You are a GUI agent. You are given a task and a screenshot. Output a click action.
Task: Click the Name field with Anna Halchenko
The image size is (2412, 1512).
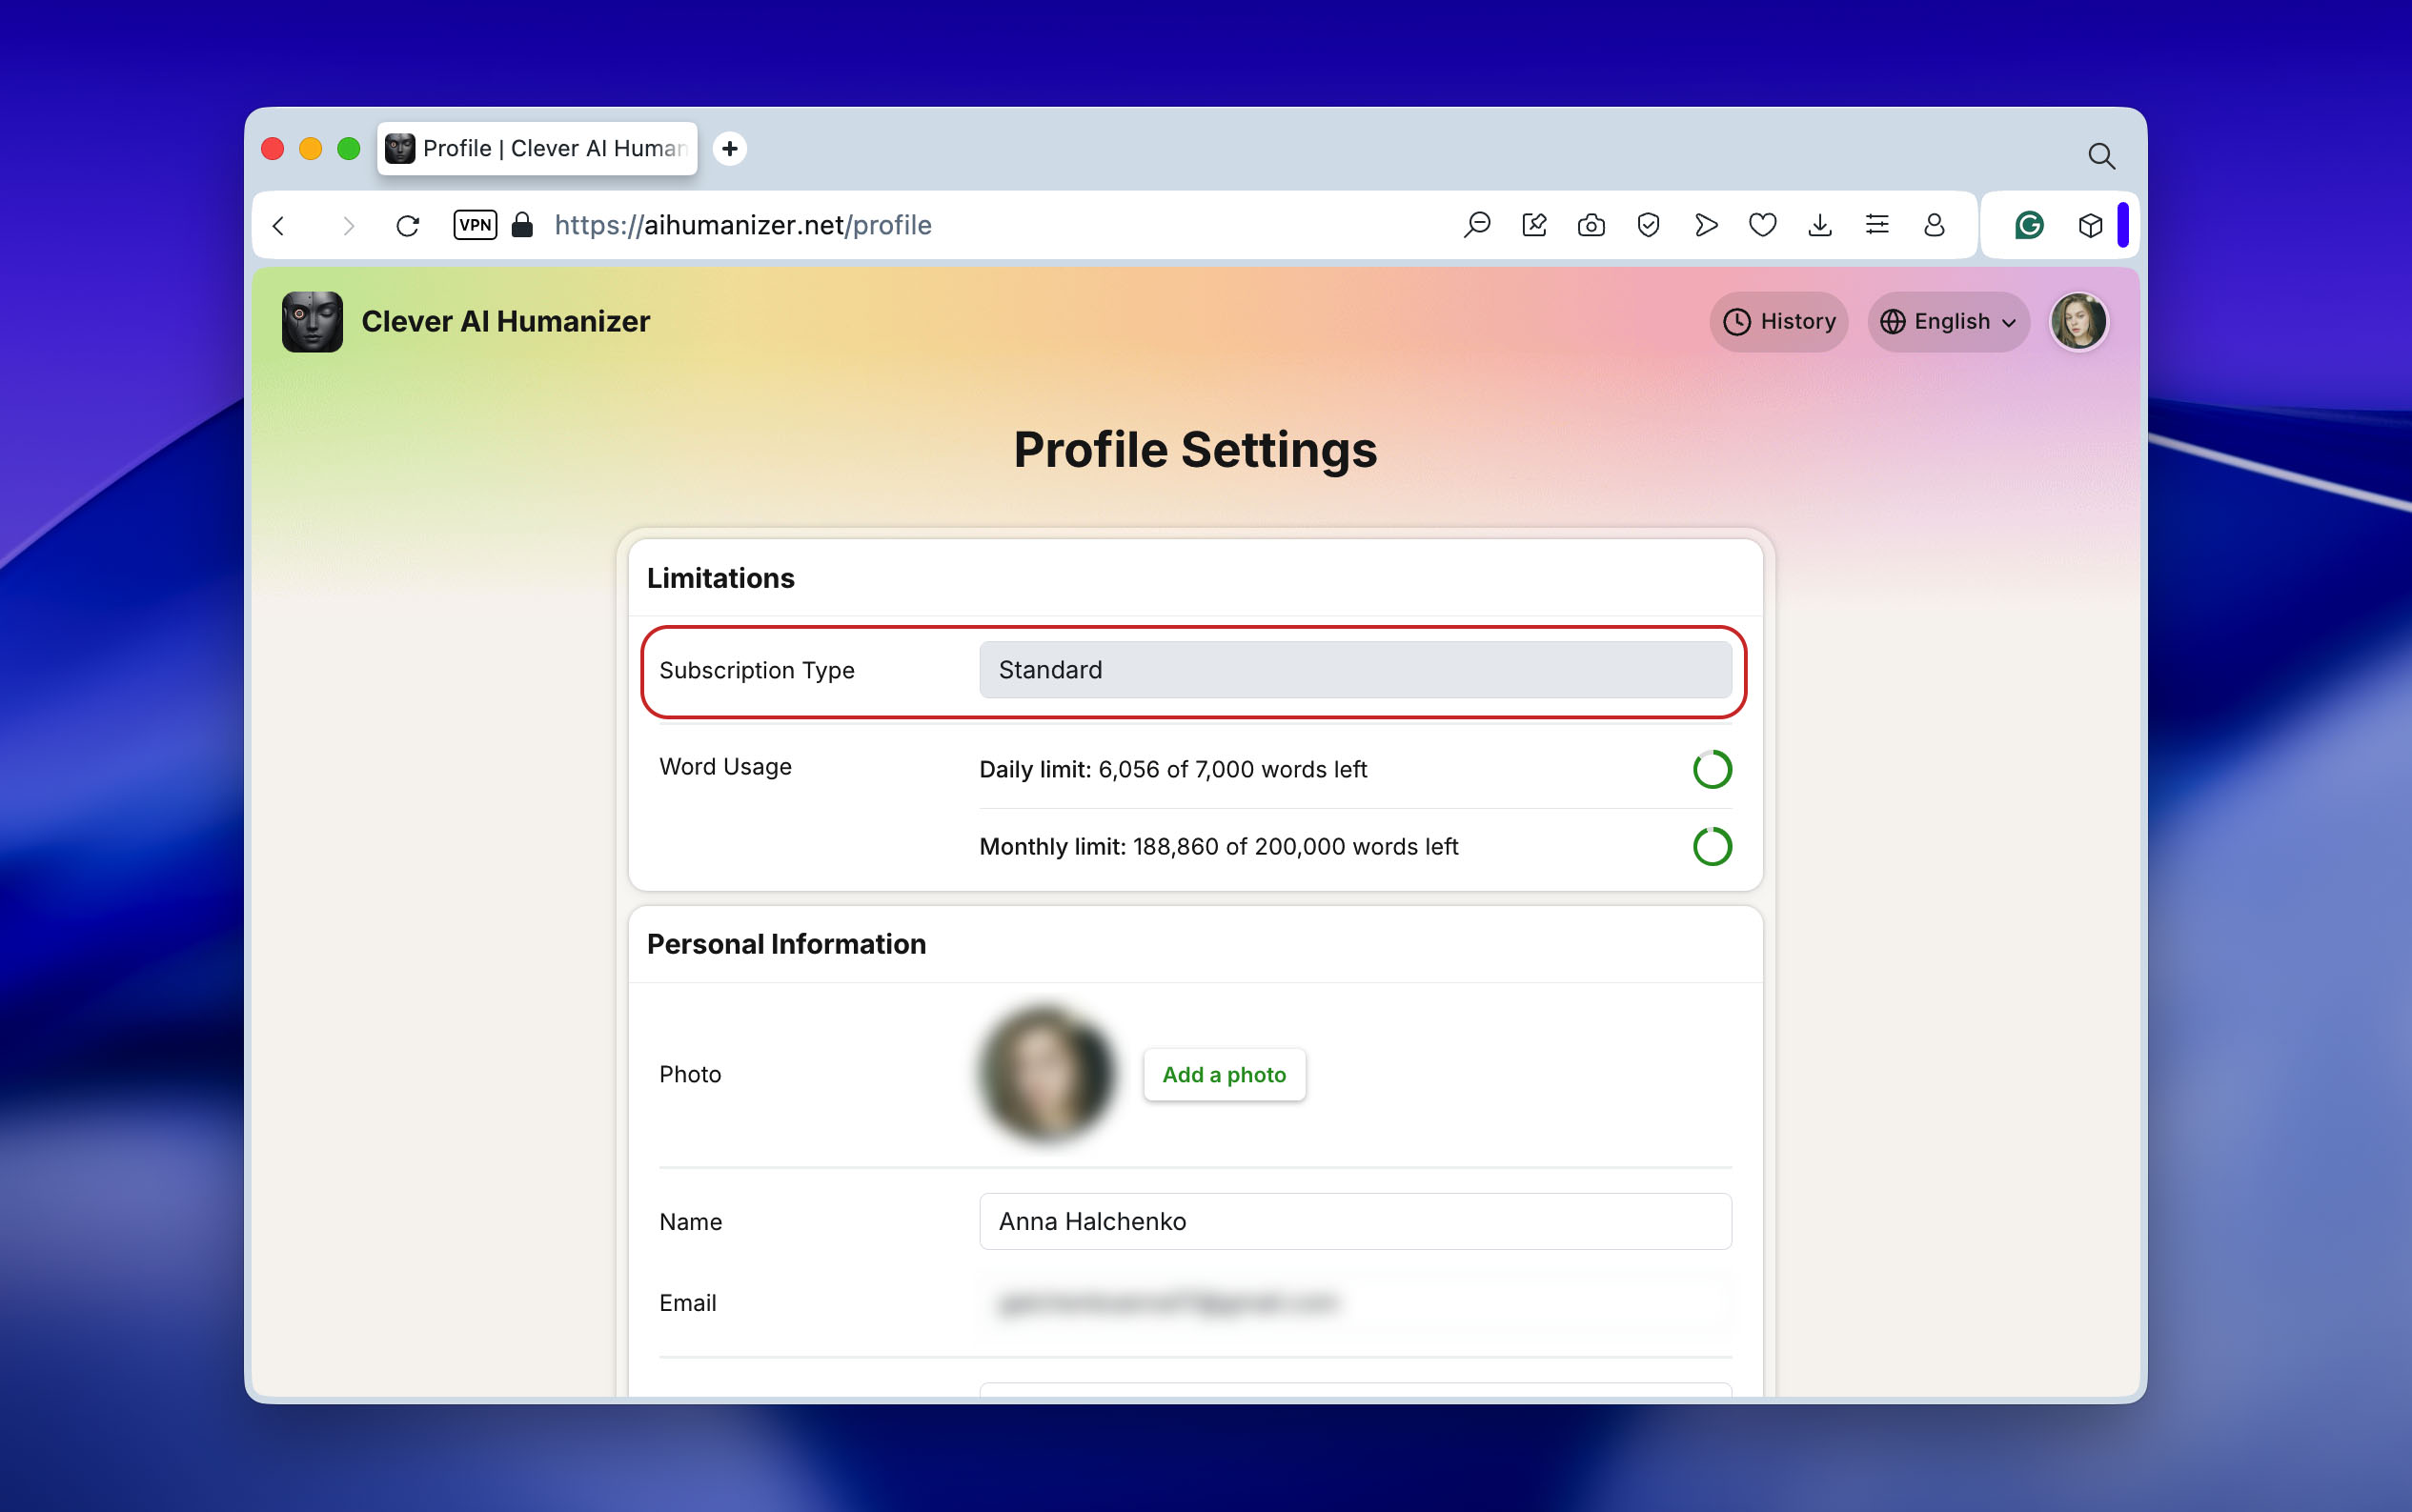tap(1354, 1221)
